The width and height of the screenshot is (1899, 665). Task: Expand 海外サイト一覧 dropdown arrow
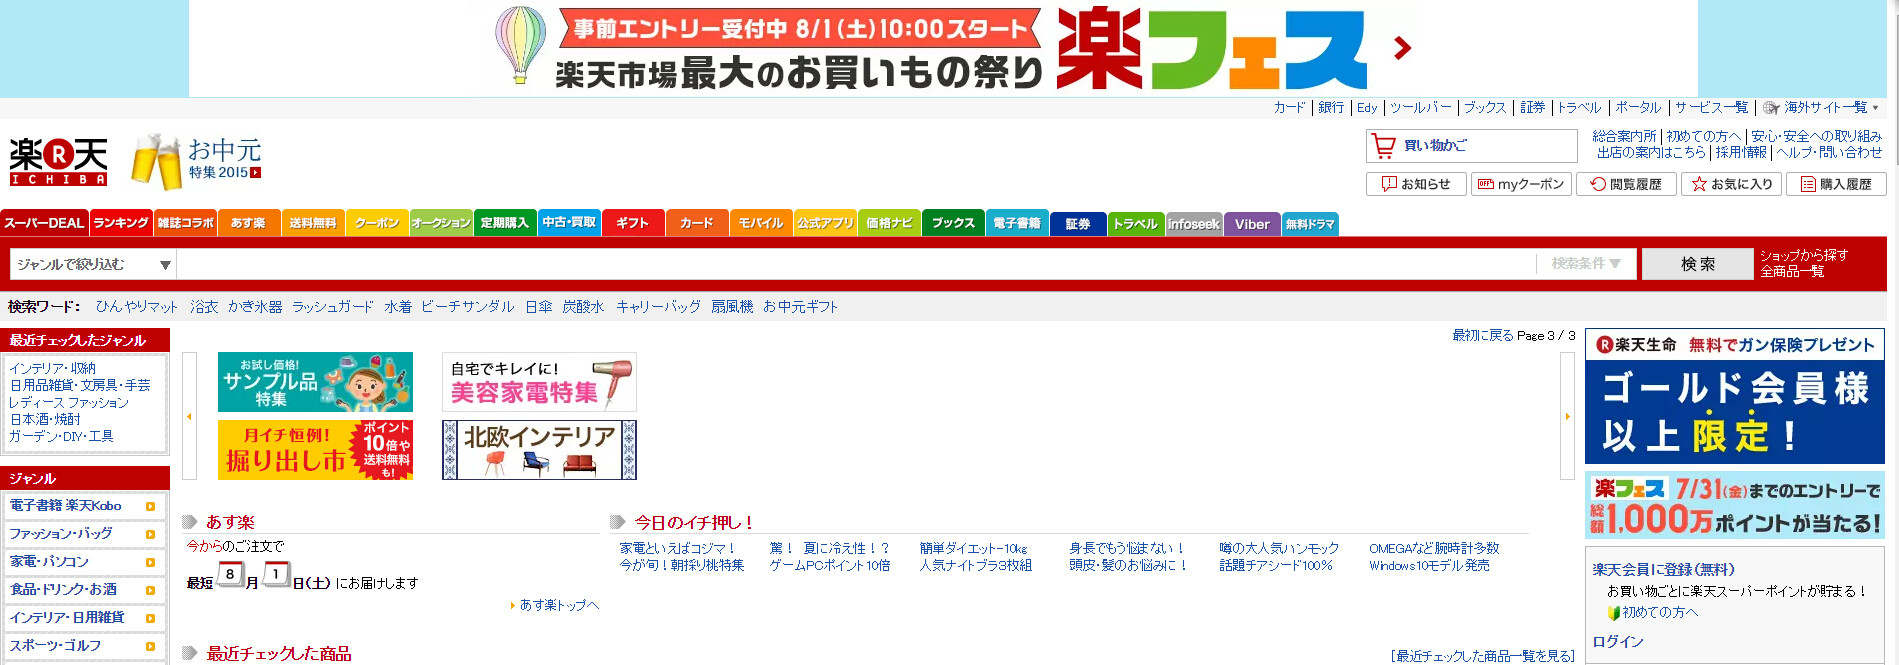(x=1875, y=108)
